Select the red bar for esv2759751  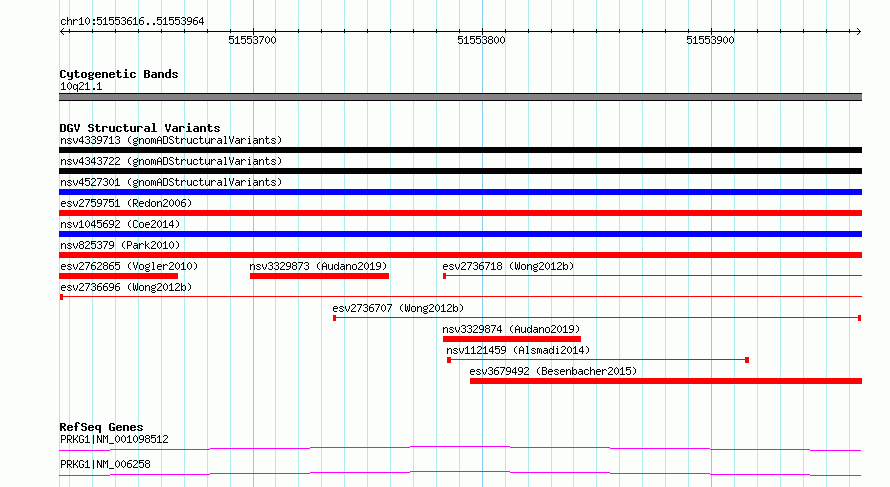click(460, 213)
